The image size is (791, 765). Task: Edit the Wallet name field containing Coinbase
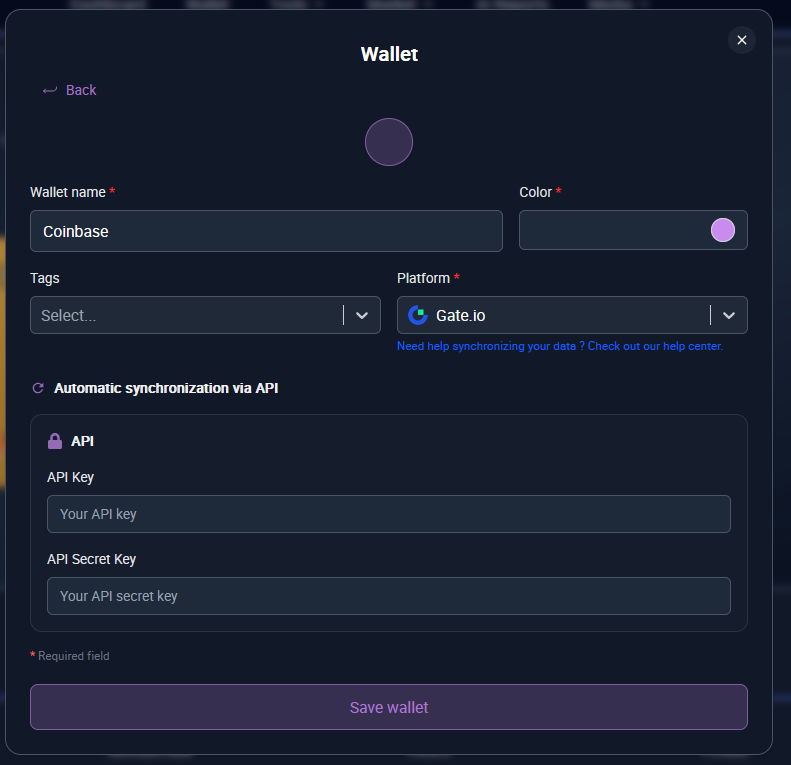pyautogui.click(x=266, y=231)
